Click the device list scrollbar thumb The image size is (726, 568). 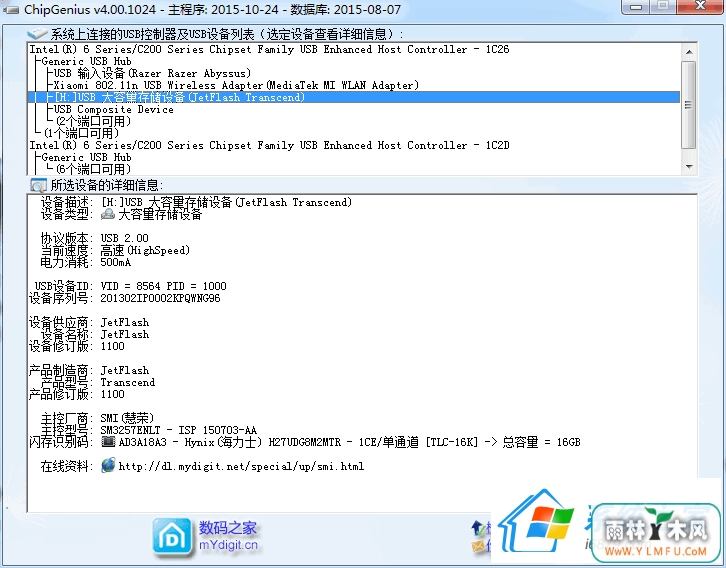click(x=689, y=105)
